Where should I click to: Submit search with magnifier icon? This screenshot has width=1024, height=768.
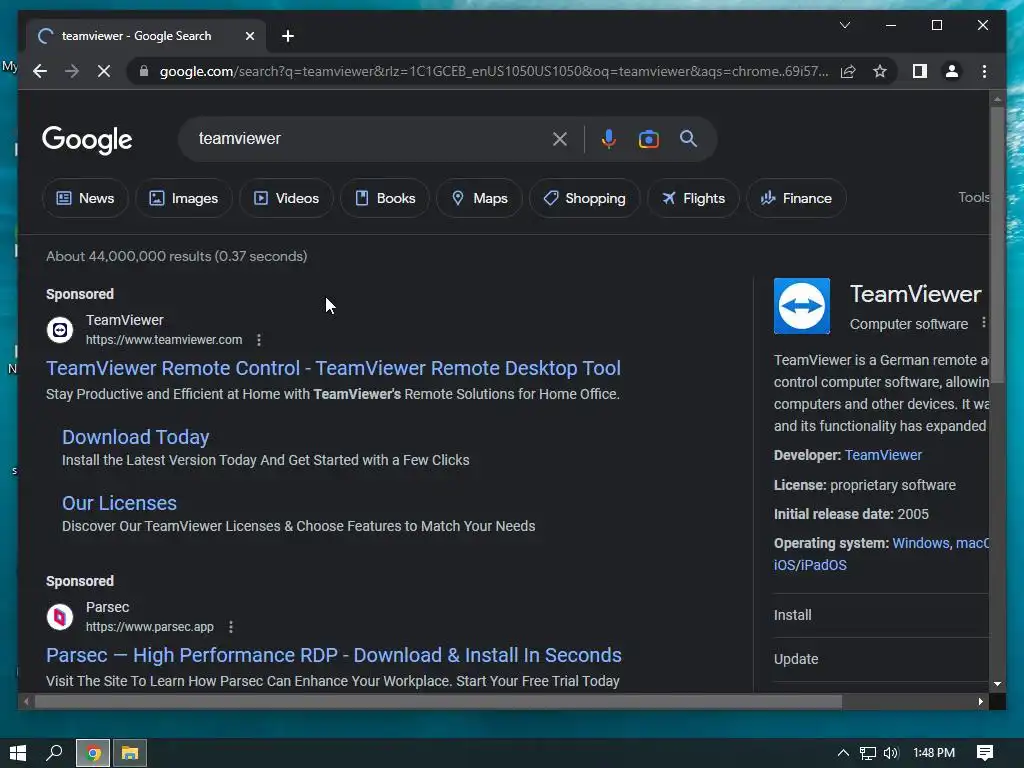click(688, 138)
